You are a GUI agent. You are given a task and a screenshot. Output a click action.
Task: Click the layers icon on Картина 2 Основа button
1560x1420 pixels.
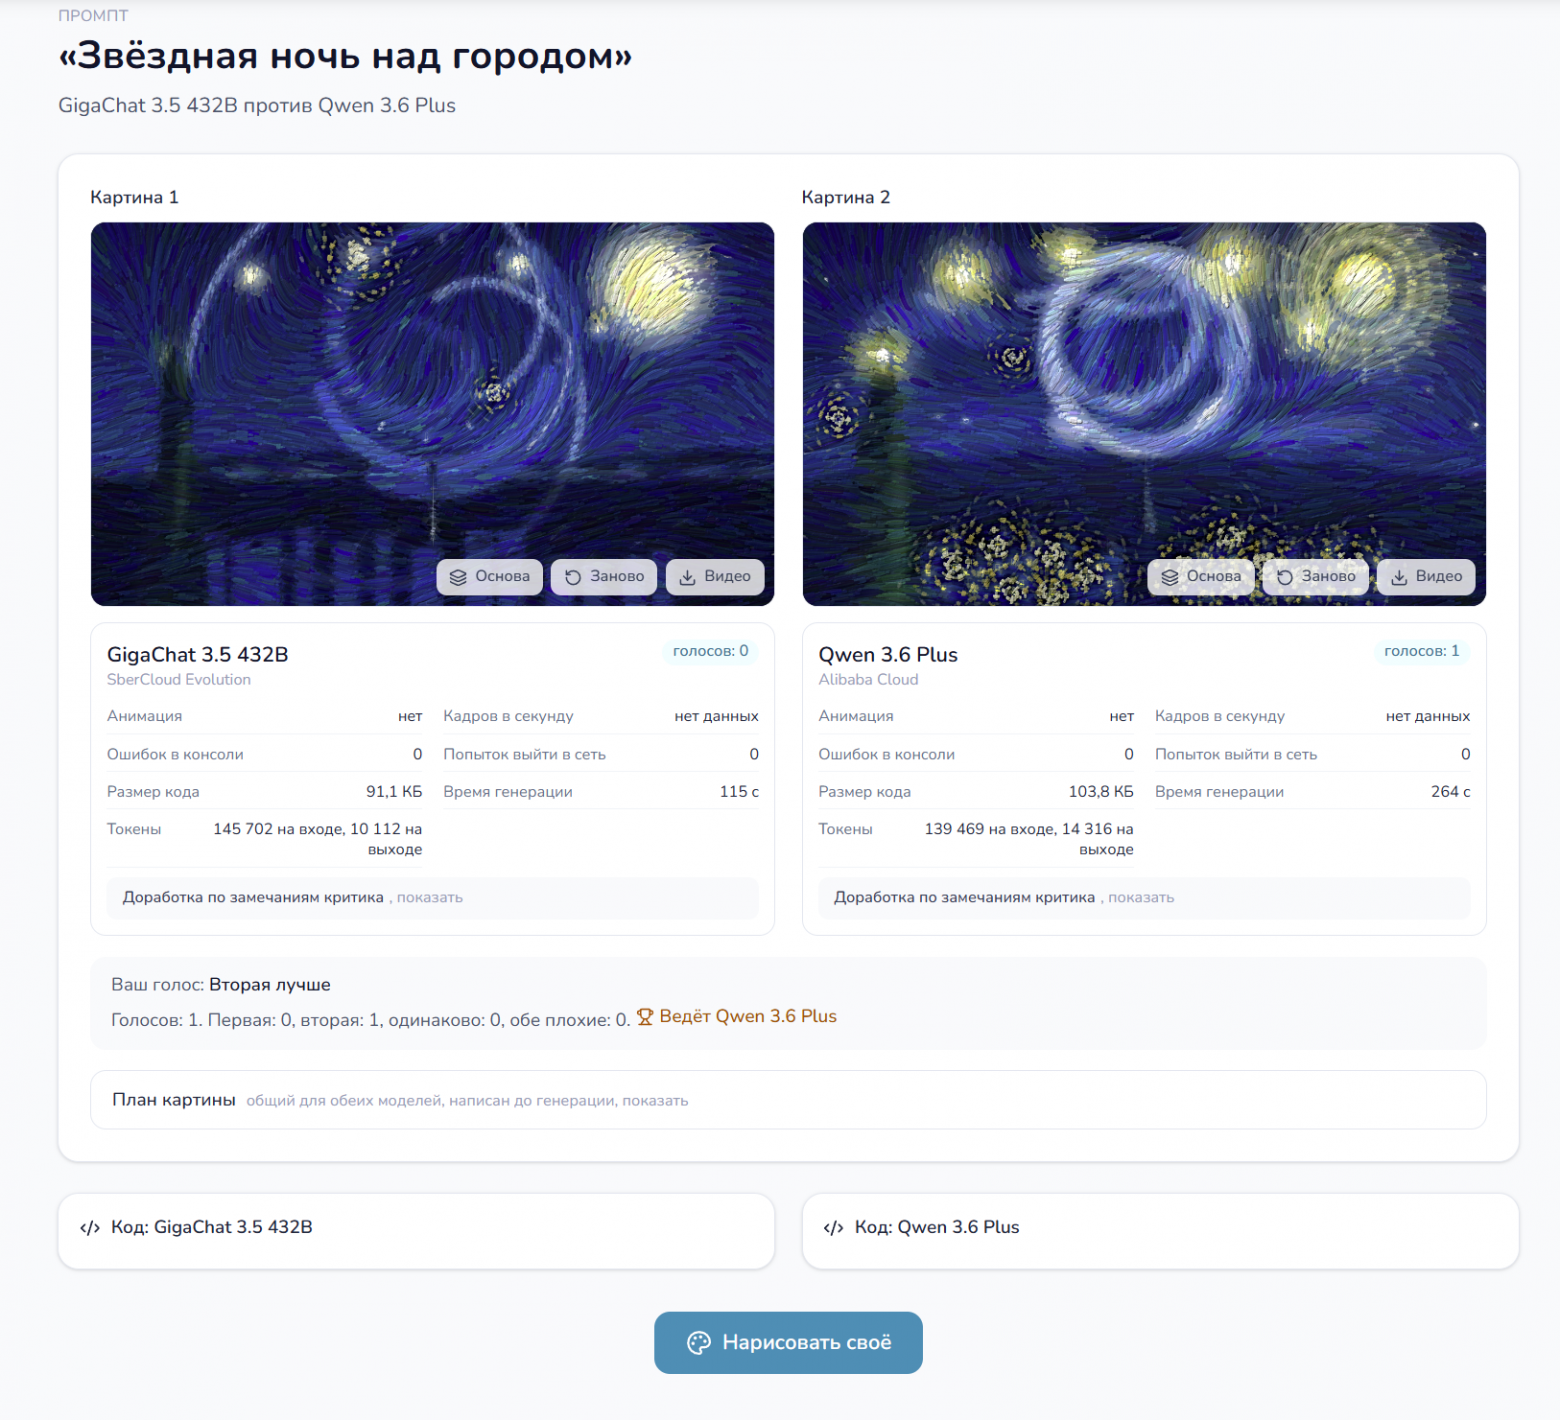[x=1170, y=577]
